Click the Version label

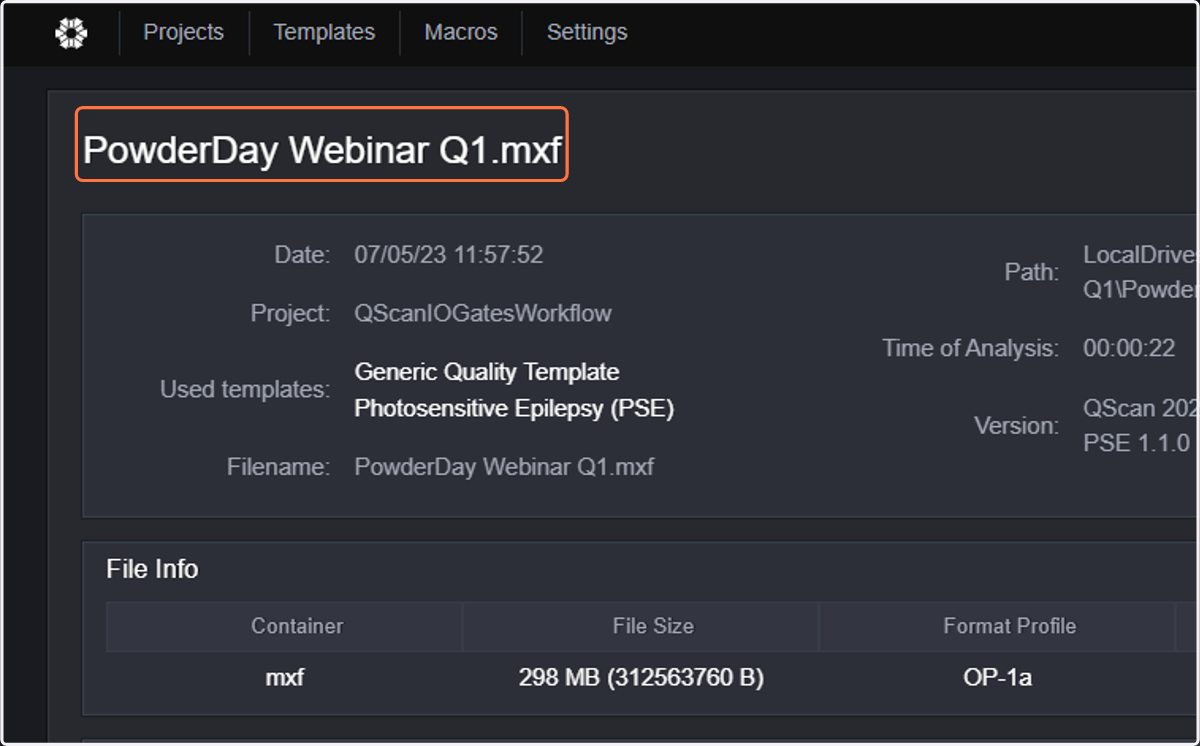[1016, 426]
